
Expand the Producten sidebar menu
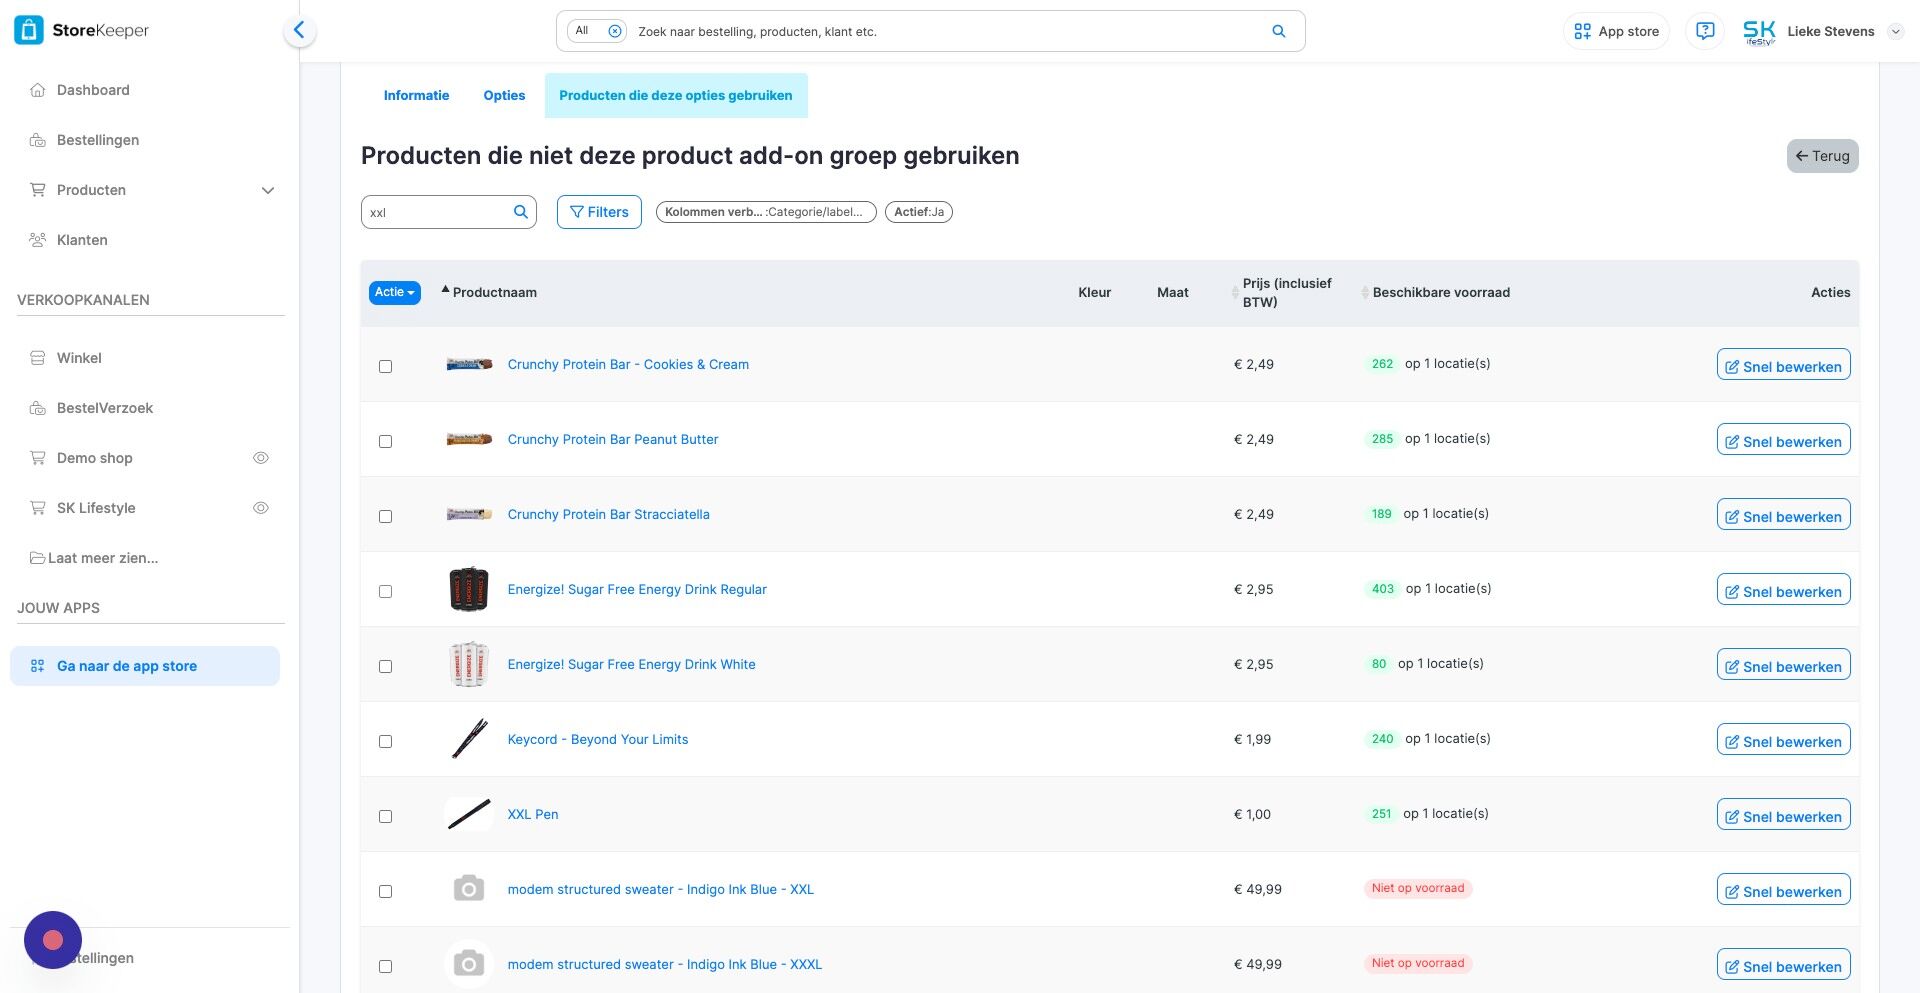coord(267,190)
